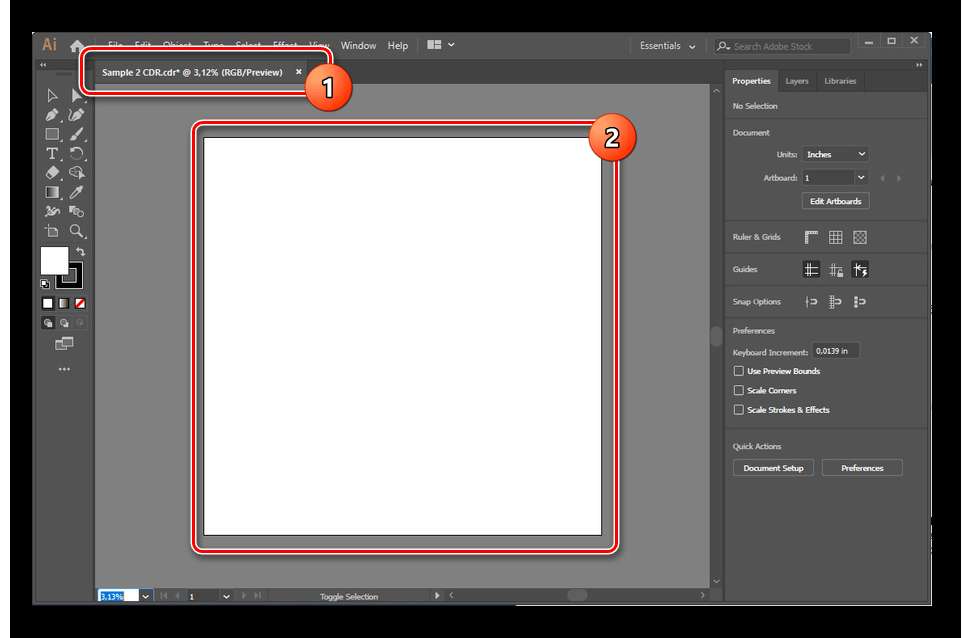964x638 pixels.
Task: Expand the Artboard number dropdown
Action: pos(861,178)
